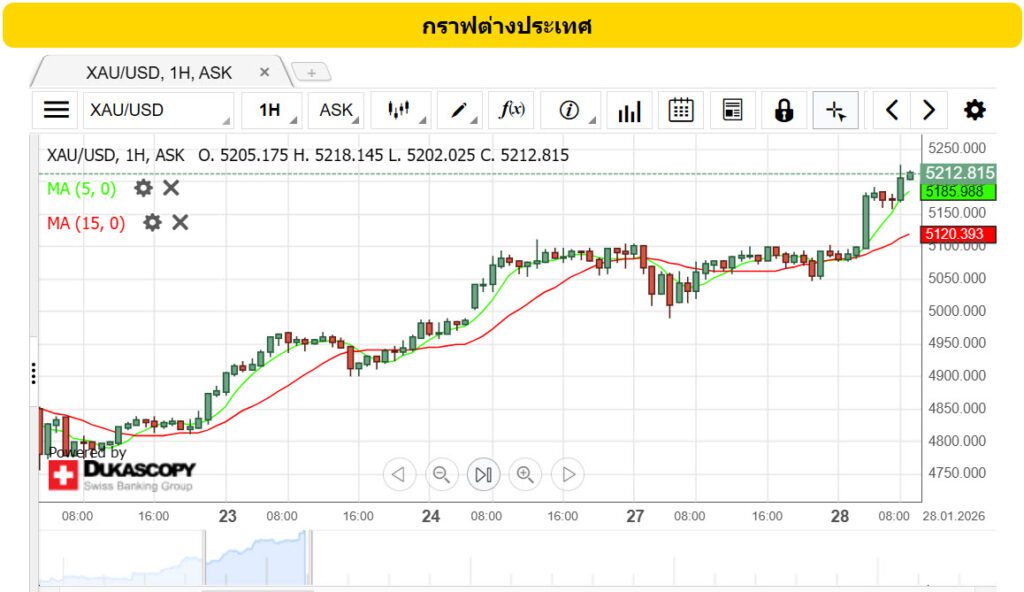Open the XAU/USD instrument dropdown
Image resolution: width=1024 pixels, height=592 pixels.
[158, 110]
